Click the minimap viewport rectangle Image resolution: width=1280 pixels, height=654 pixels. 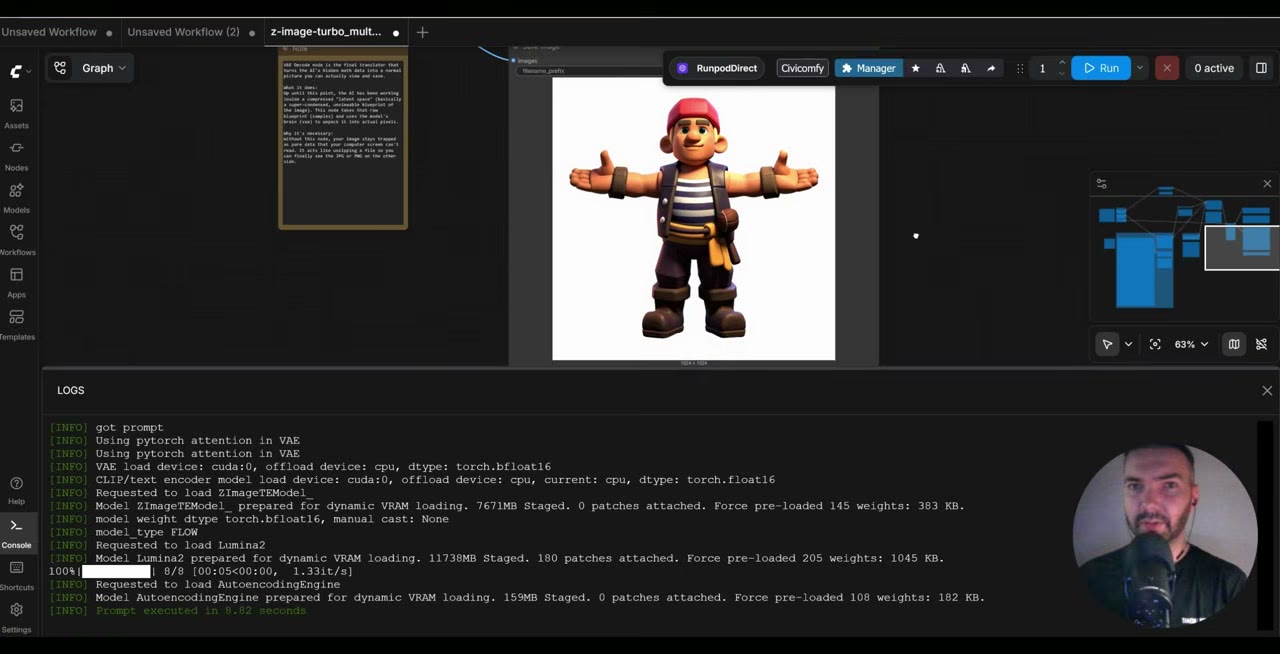coord(1241,248)
